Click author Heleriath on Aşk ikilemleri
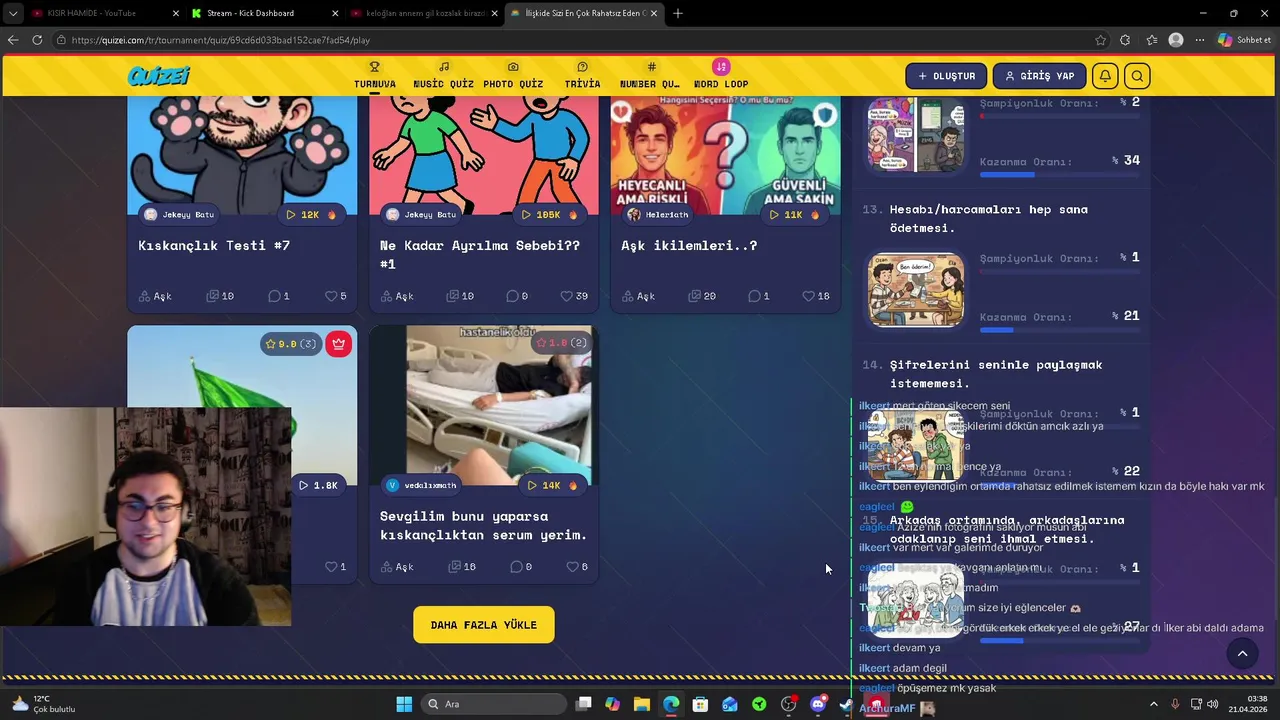Viewport: 1280px width, 720px height. tap(658, 215)
